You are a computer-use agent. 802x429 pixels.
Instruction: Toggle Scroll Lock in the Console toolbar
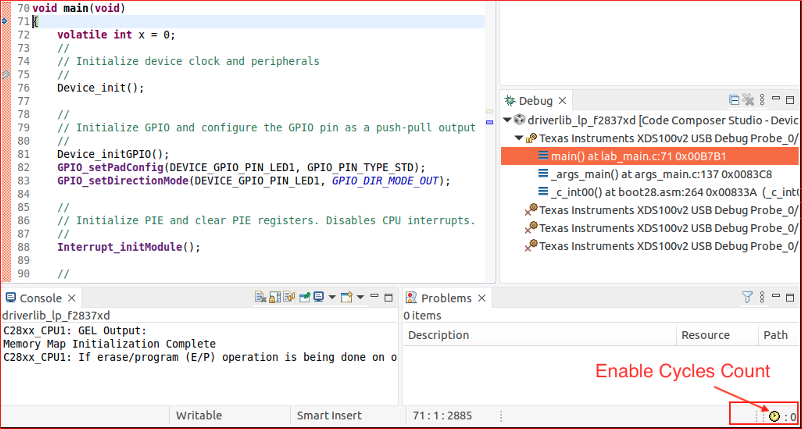tap(273, 297)
